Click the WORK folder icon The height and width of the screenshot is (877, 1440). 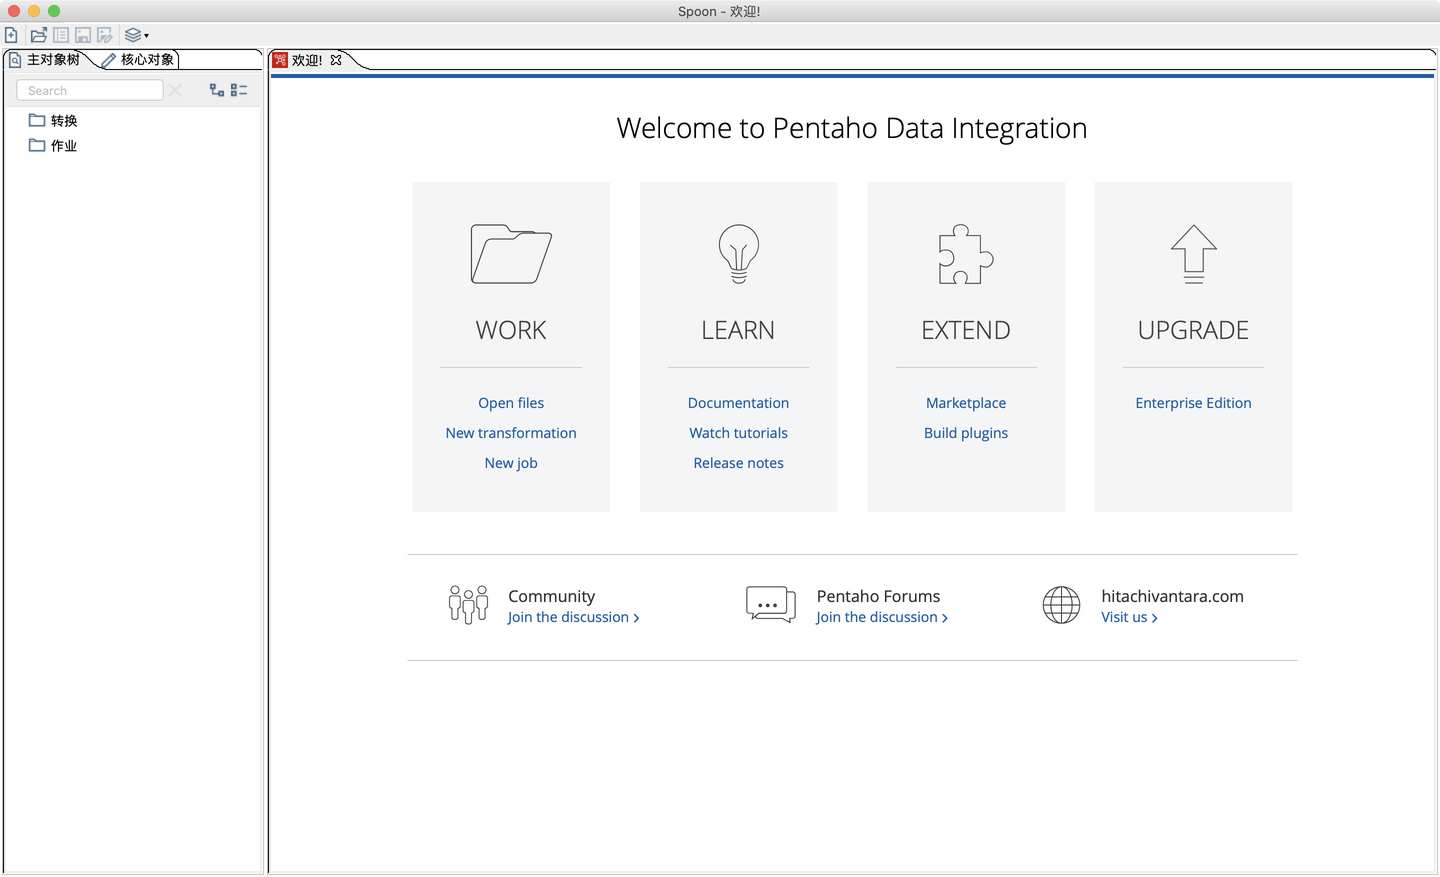point(511,254)
